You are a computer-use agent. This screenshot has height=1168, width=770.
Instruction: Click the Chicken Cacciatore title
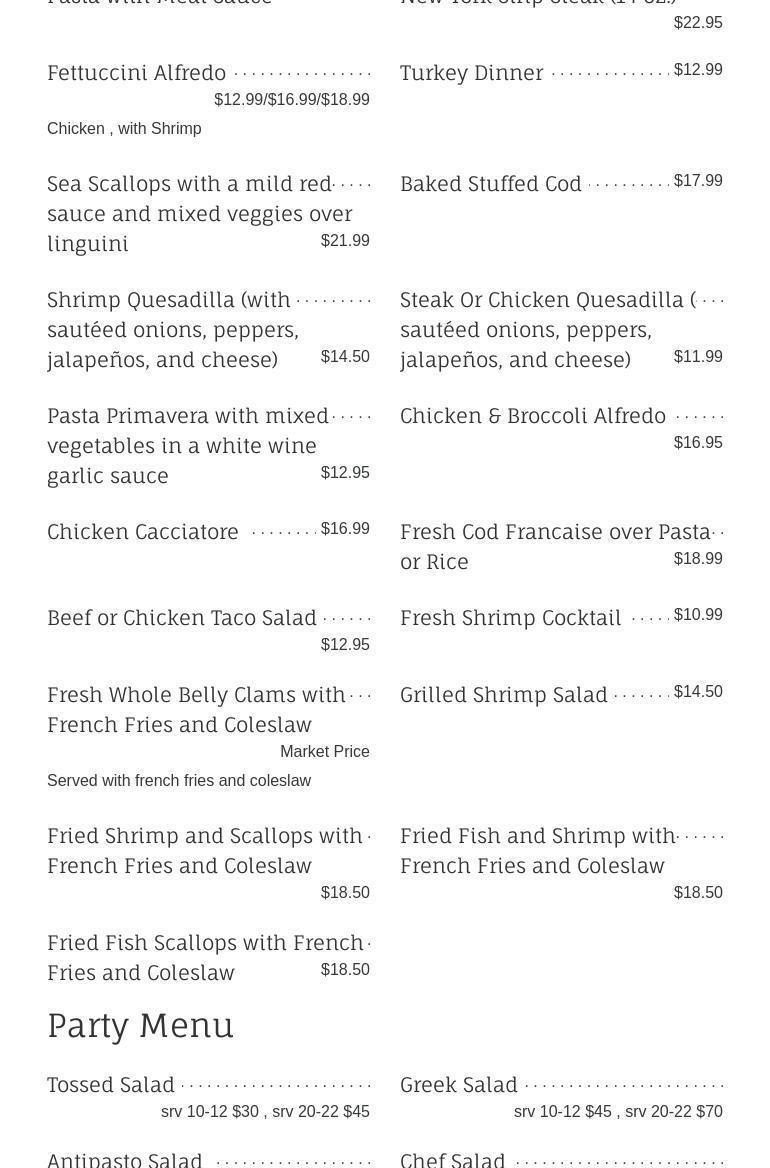pos(143,532)
